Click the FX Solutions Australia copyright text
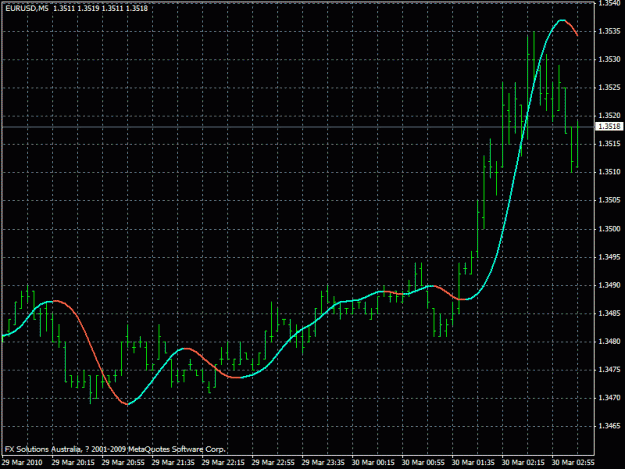The width and height of the screenshot is (625, 469). tap(115, 449)
